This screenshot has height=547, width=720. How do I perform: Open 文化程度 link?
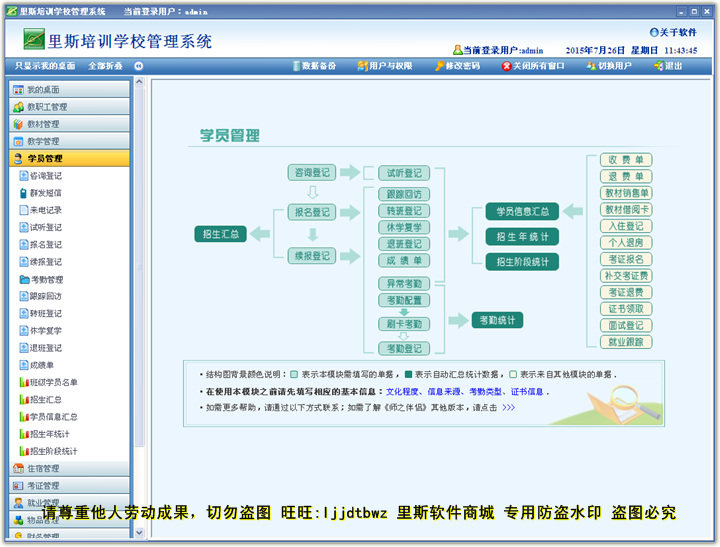point(402,392)
